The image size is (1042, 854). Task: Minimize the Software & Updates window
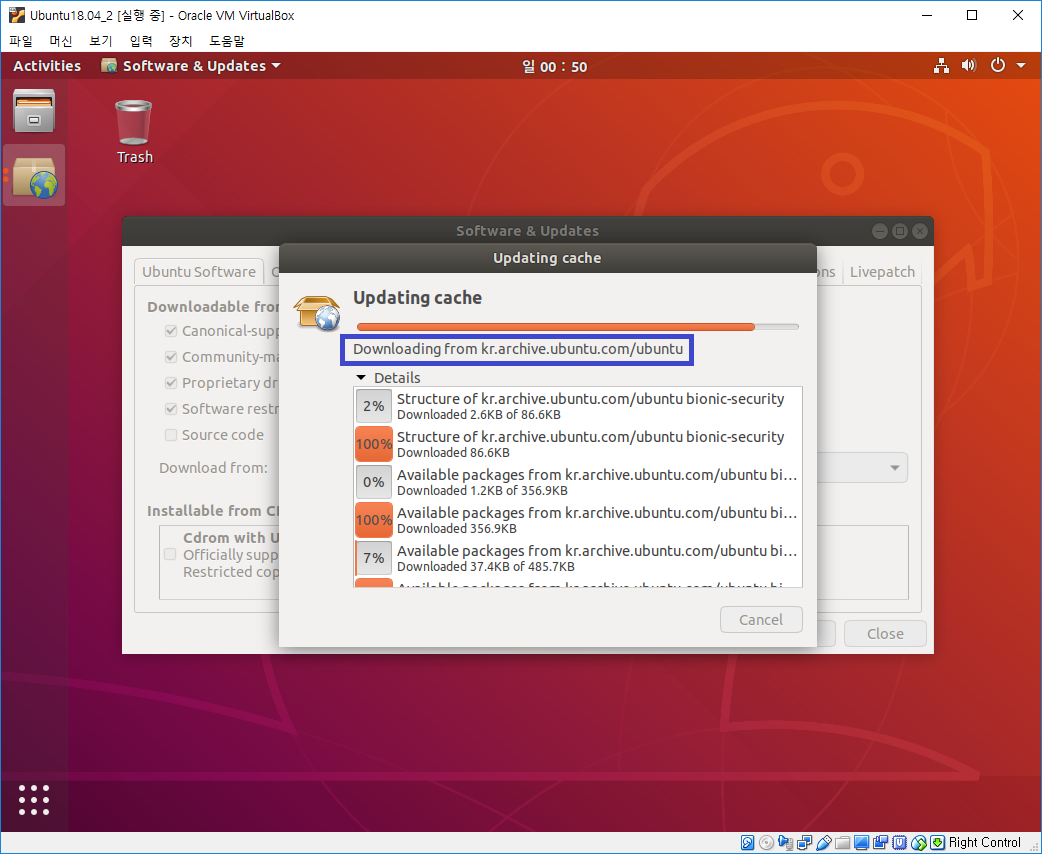tap(879, 231)
